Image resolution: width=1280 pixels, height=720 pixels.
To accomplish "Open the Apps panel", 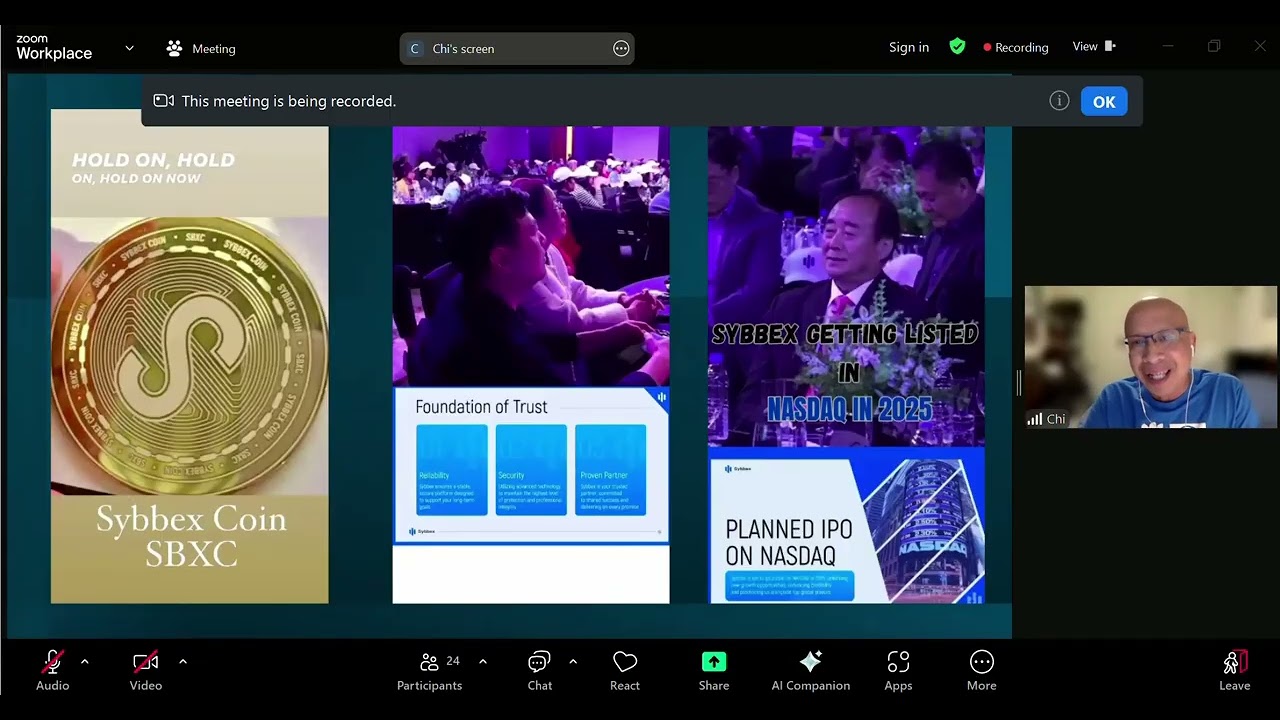I will [898, 670].
